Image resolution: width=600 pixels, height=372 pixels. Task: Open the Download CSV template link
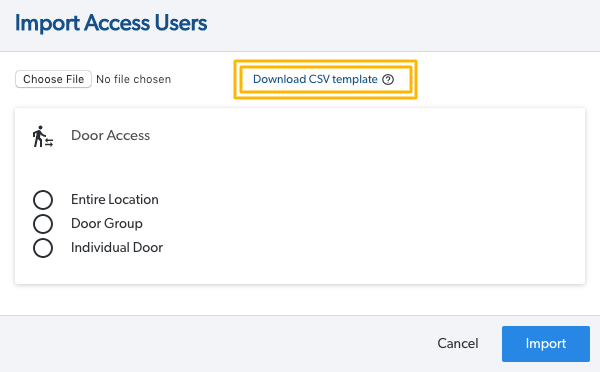pos(315,79)
